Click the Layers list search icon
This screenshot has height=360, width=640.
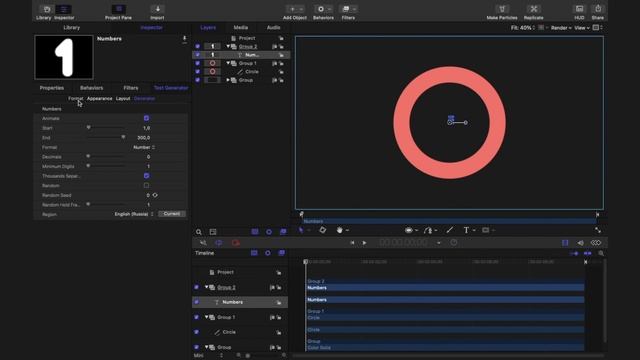tap(199, 232)
